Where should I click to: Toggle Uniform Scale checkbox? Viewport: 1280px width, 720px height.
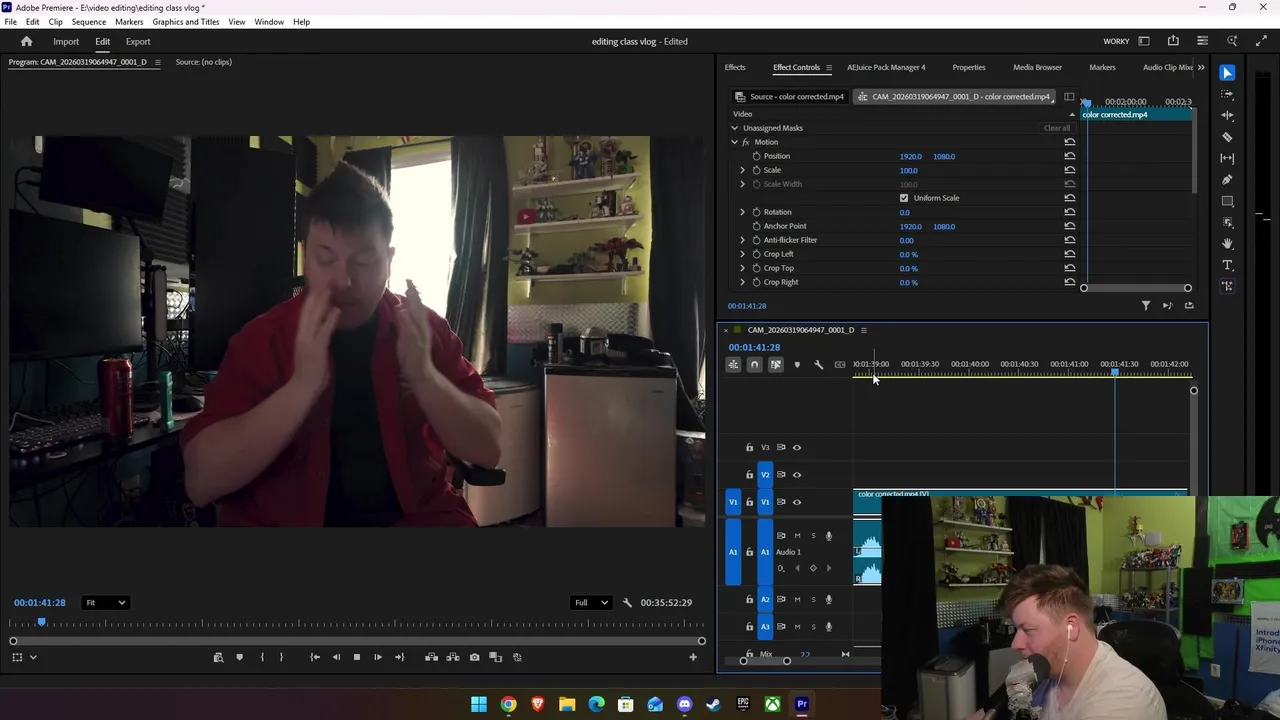(x=904, y=198)
